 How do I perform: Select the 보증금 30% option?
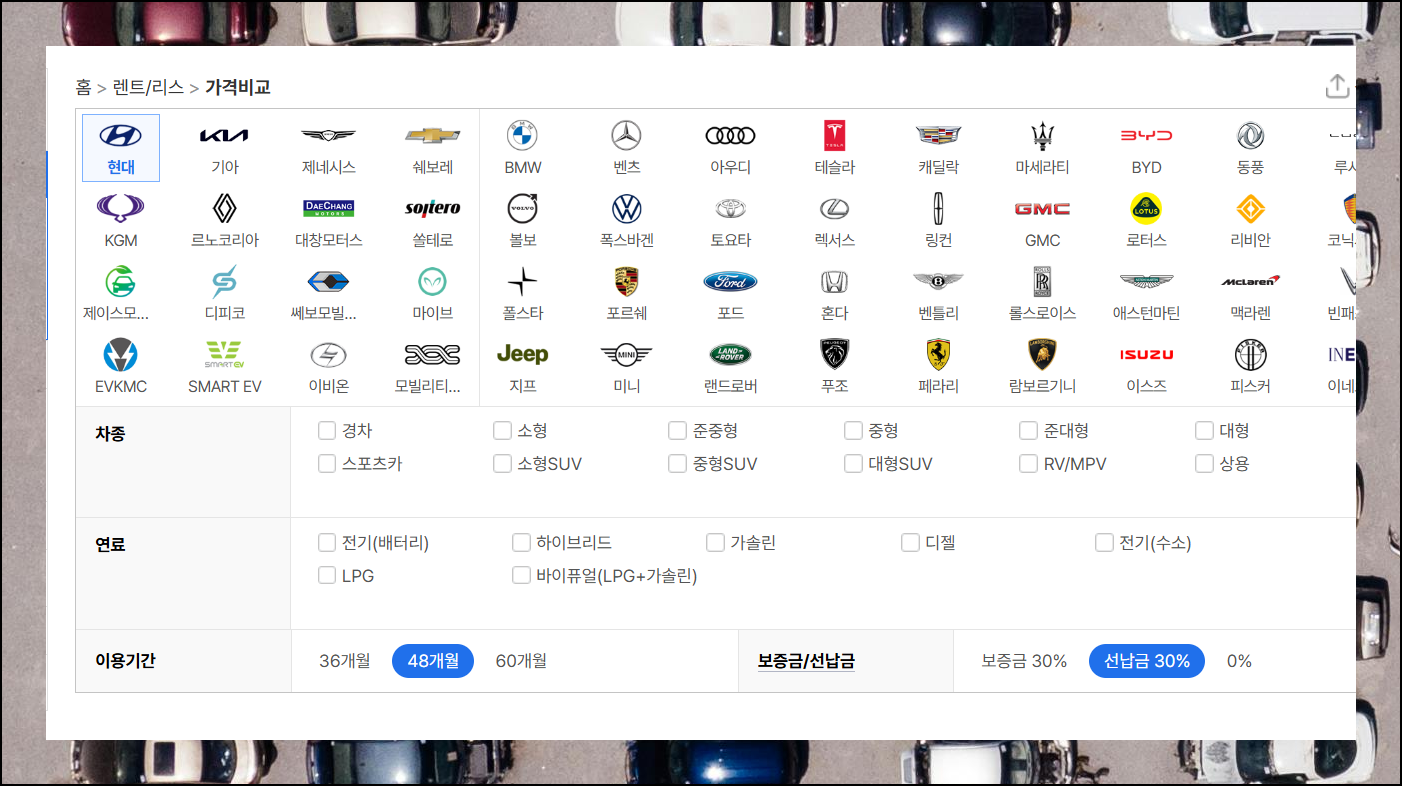(x=1024, y=661)
